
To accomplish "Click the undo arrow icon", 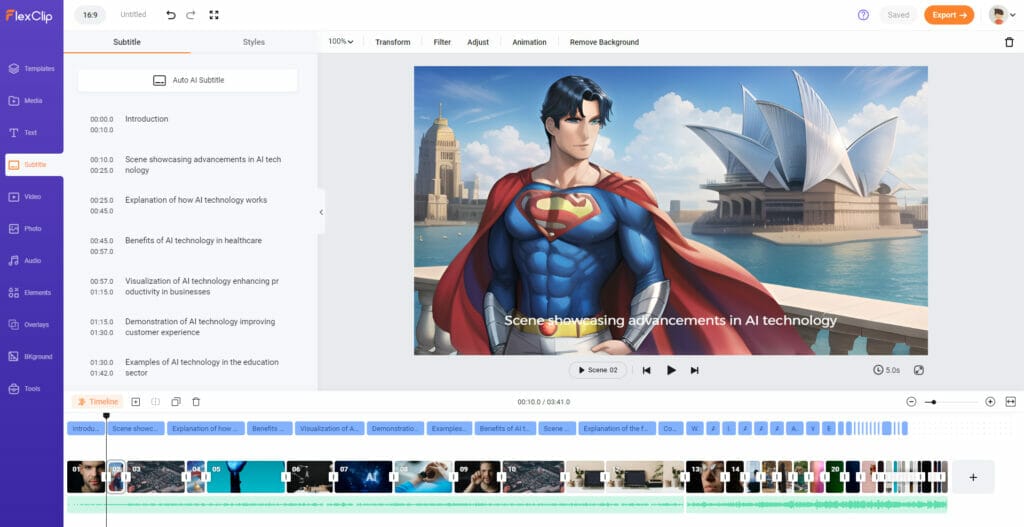I will (171, 15).
